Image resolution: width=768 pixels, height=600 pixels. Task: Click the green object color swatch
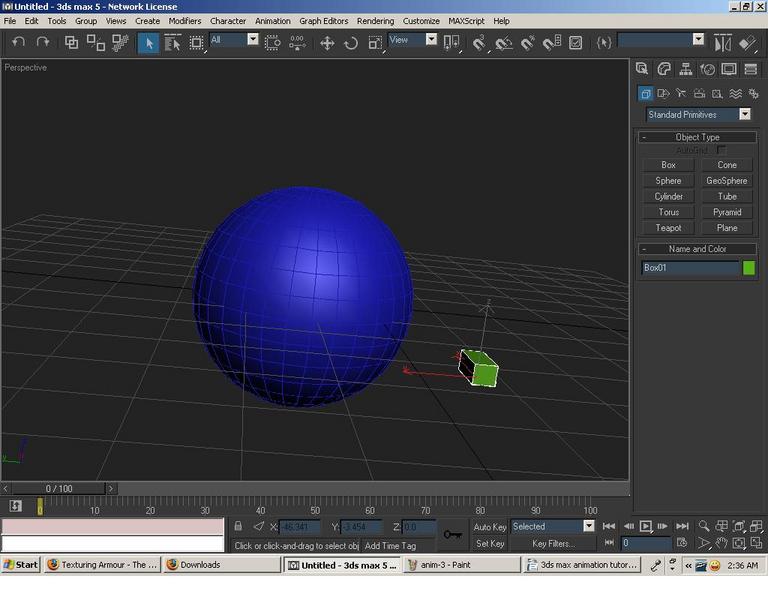(748, 268)
